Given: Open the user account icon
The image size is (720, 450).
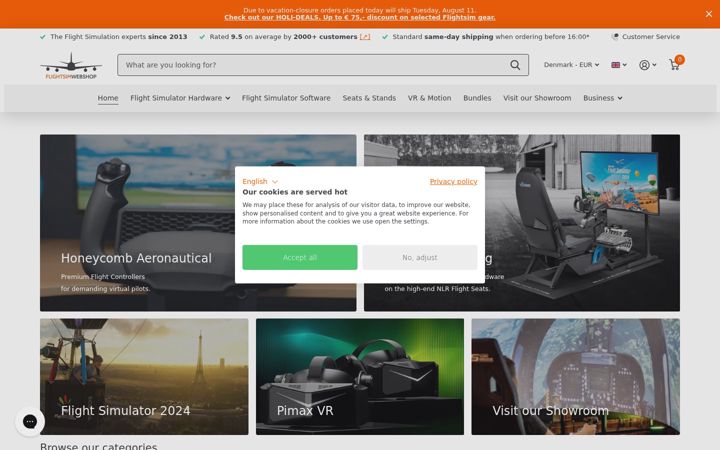Looking at the screenshot, I should [x=644, y=65].
